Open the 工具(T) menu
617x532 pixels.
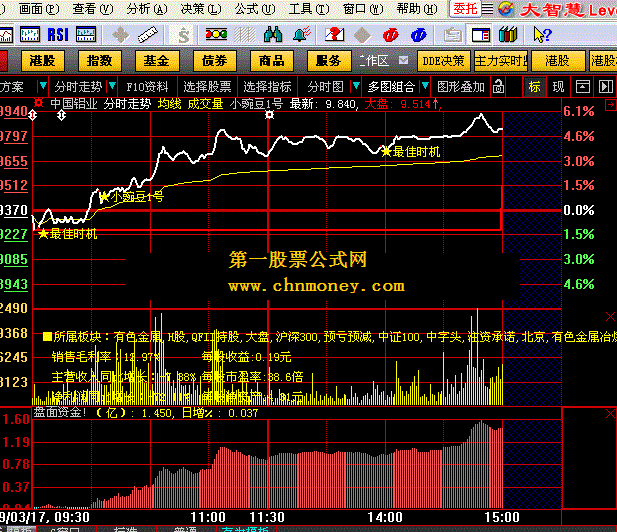[309, 8]
